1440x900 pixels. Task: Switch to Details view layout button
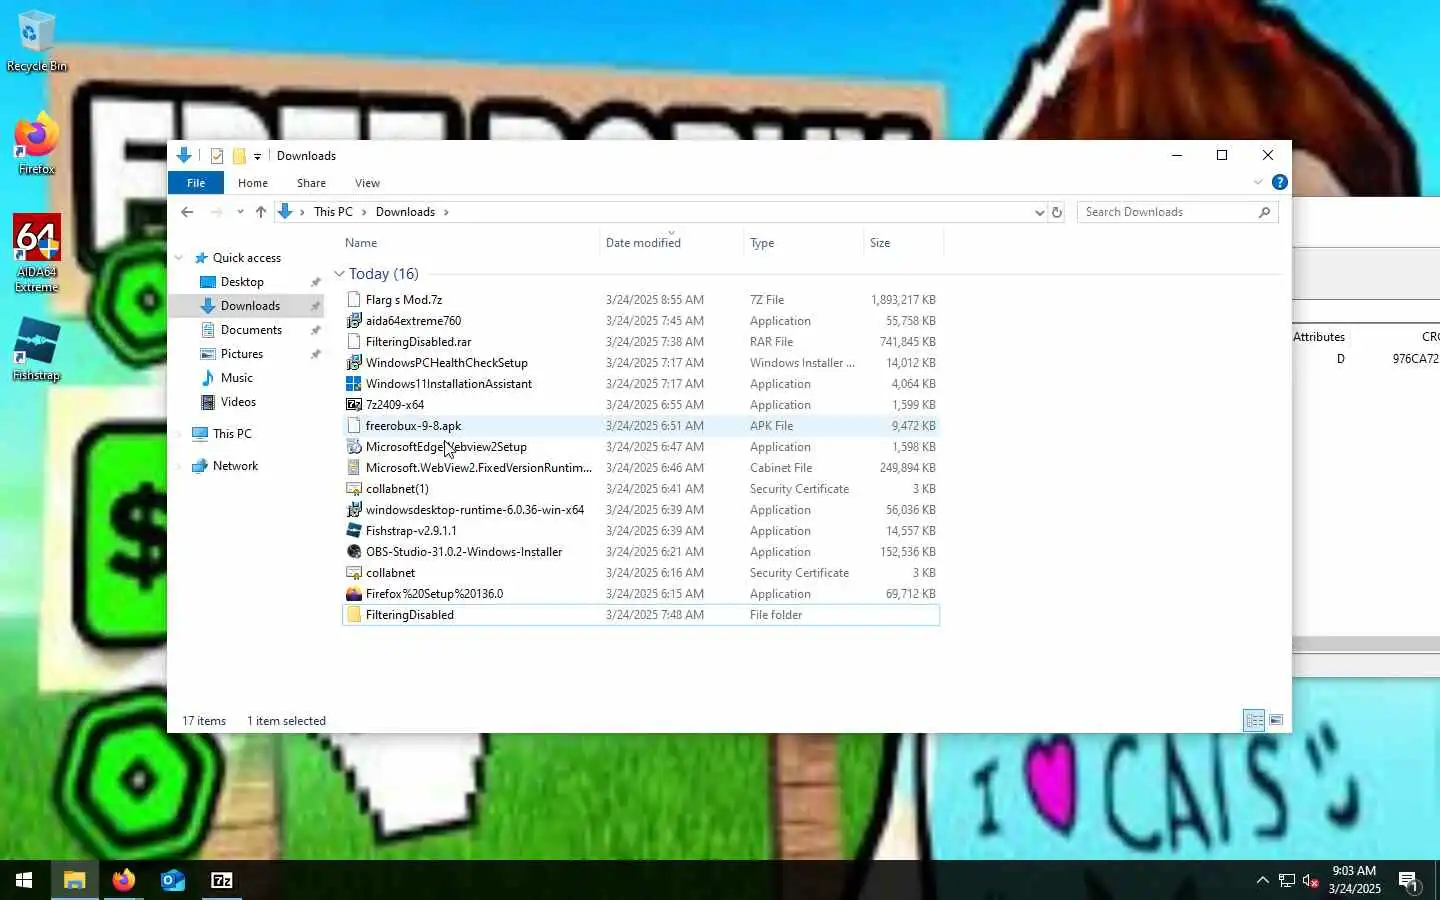(1254, 720)
